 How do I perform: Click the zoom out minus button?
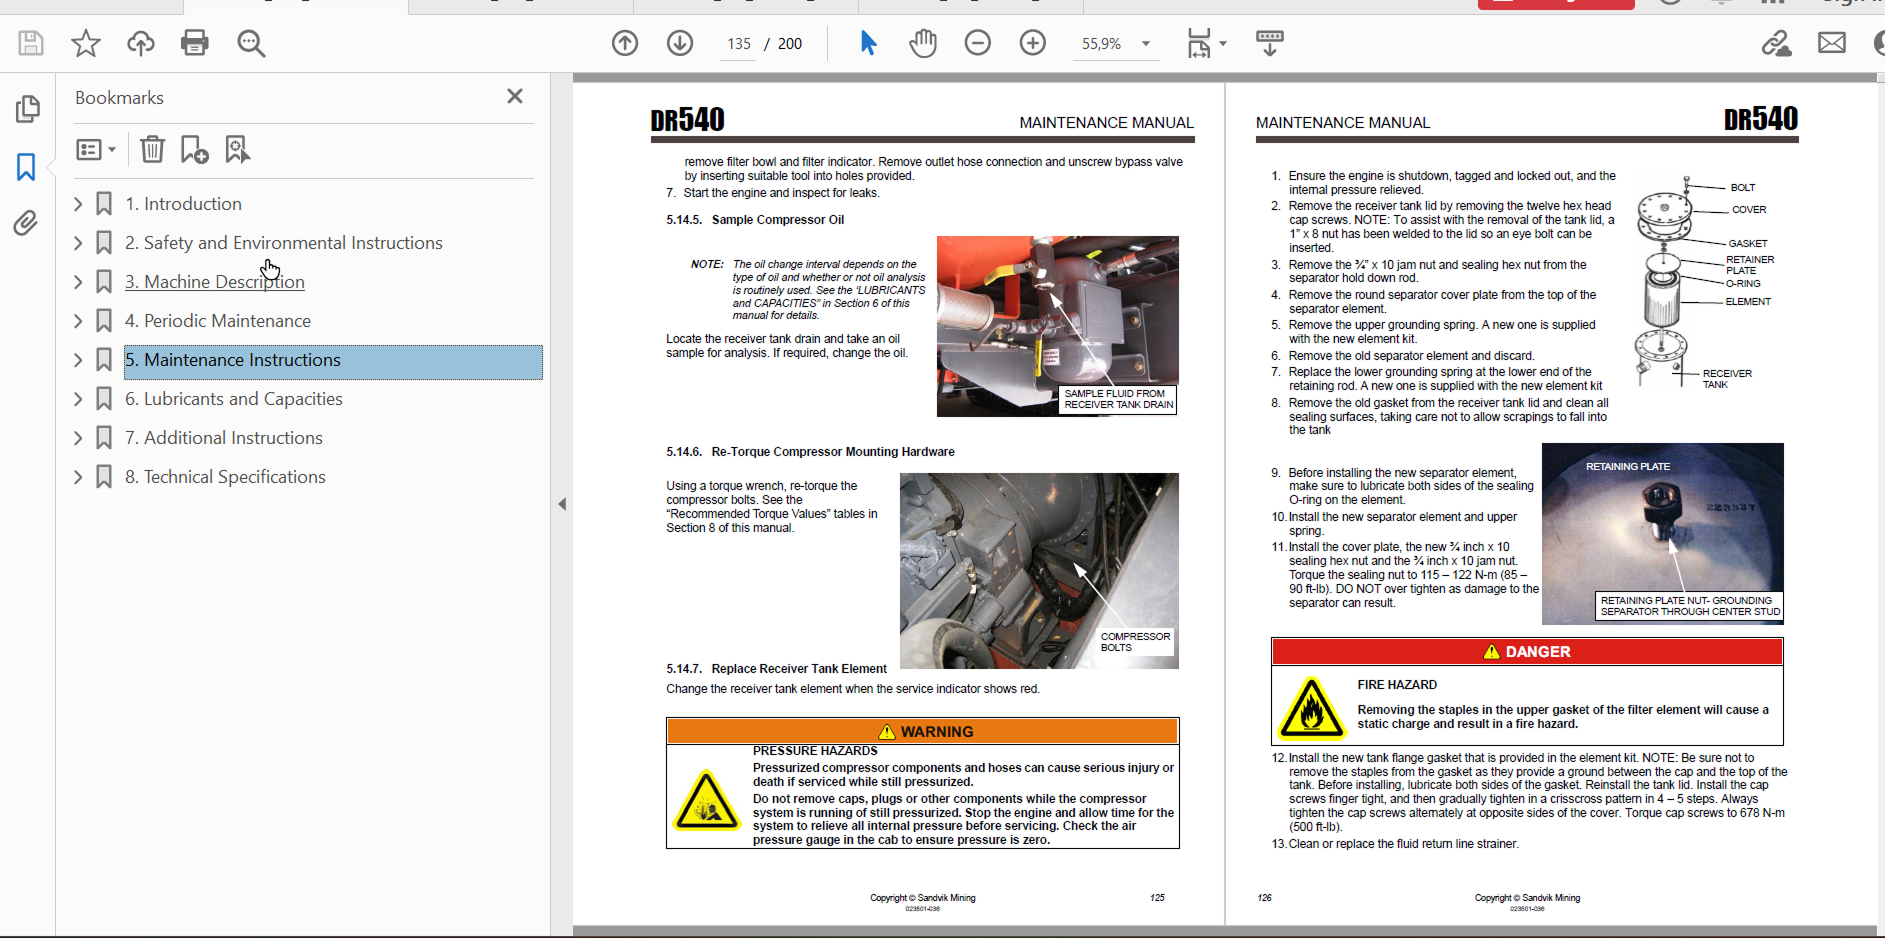coord(978,43)
